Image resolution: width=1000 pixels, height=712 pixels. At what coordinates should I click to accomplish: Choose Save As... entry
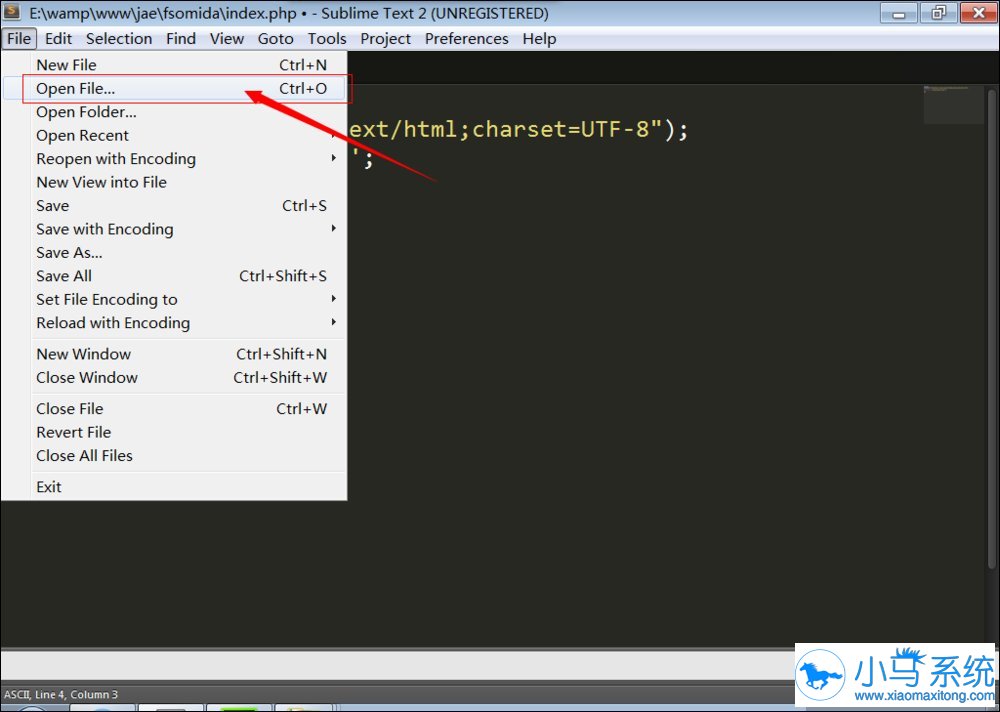click(x=174, y=253)
